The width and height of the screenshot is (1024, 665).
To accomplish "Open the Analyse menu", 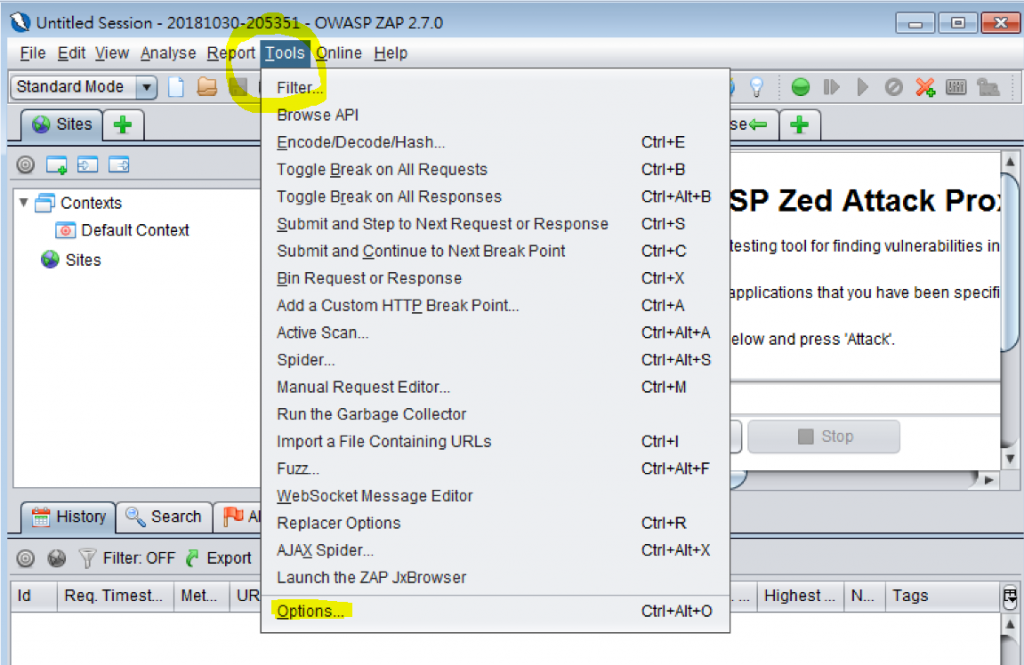I will pos(168,53).
